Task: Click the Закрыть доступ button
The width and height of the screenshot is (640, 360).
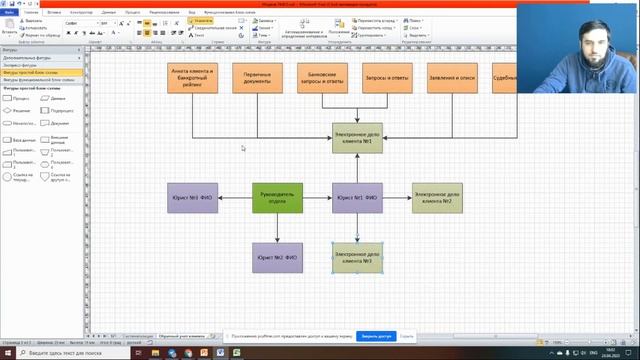Action: pyautogui.click(x=376, y=336)
